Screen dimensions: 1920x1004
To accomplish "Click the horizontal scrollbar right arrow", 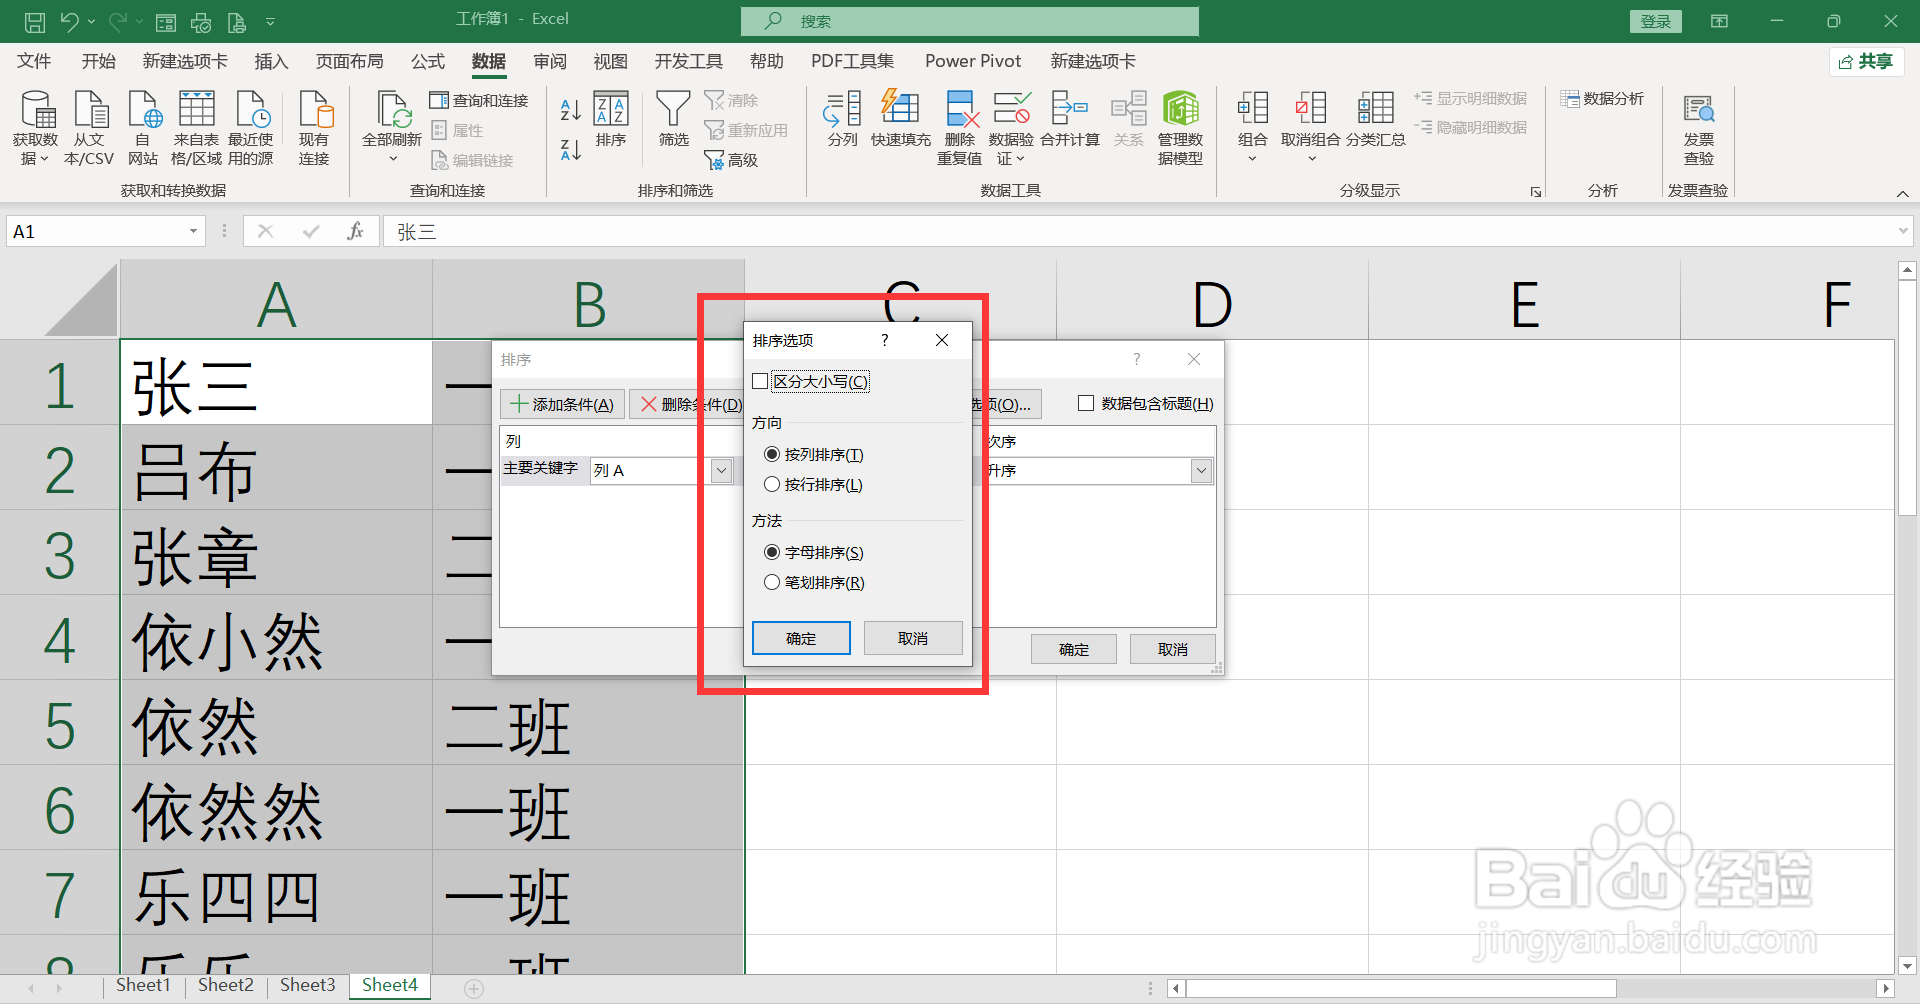I will click(x=1885, y=988).
